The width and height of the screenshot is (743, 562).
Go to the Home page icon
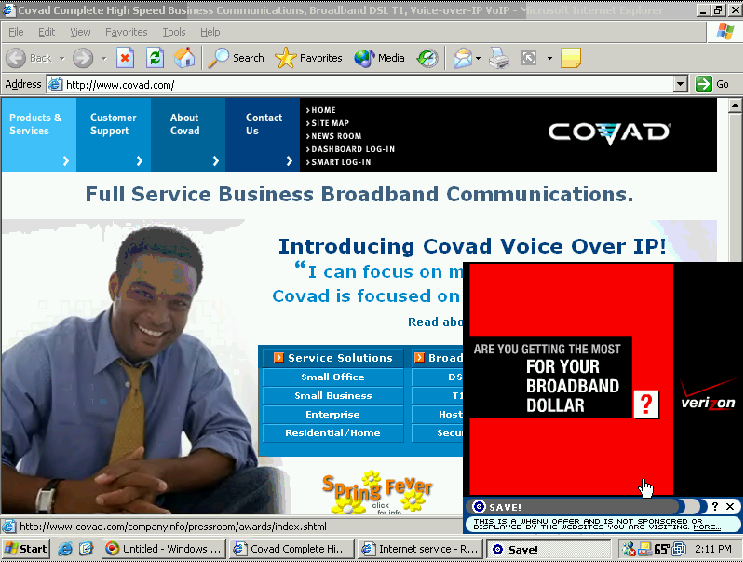coord(184,58)
